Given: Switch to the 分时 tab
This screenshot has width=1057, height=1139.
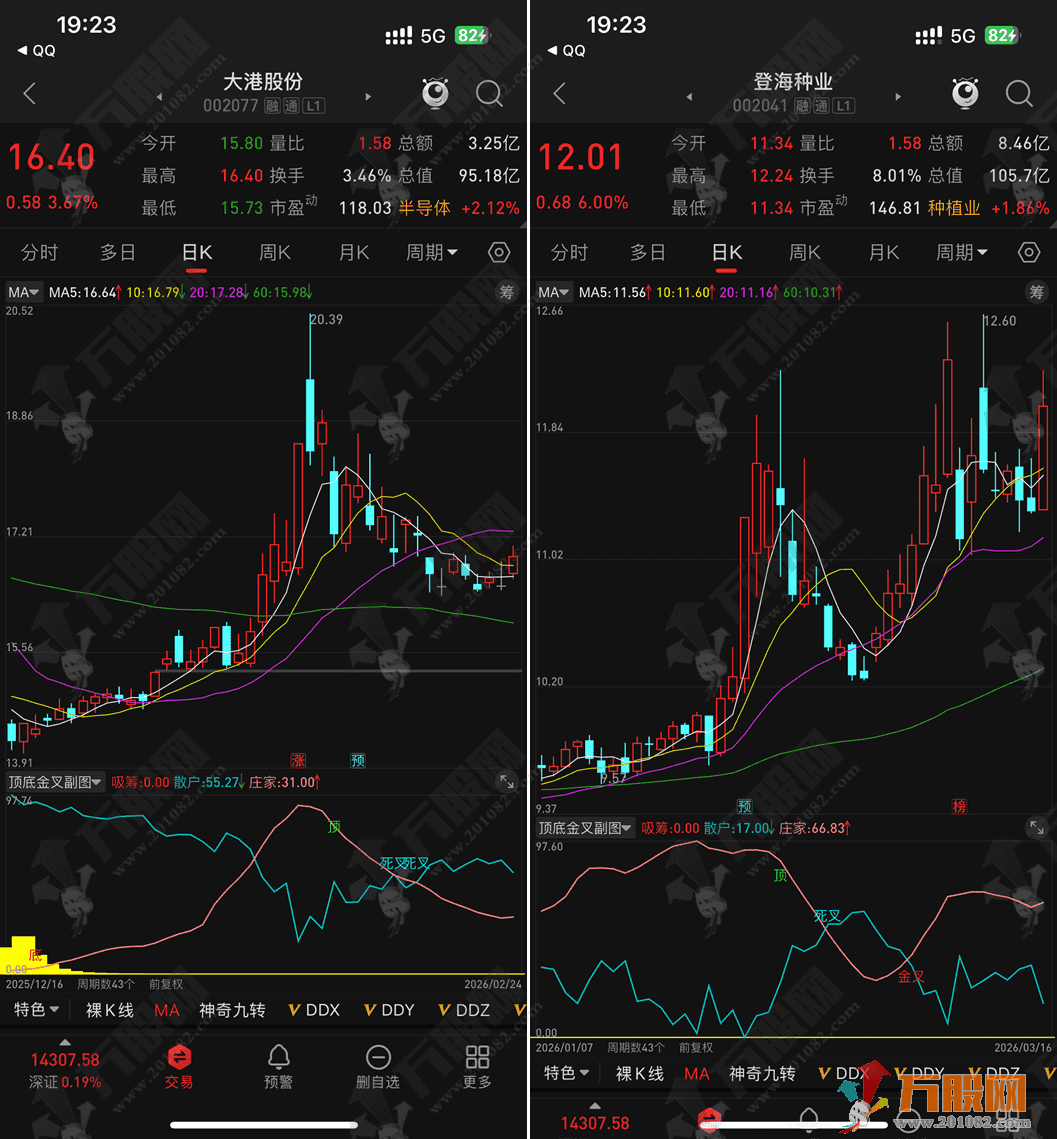Looking at the screenshot, I should click(x=38, y=252).
